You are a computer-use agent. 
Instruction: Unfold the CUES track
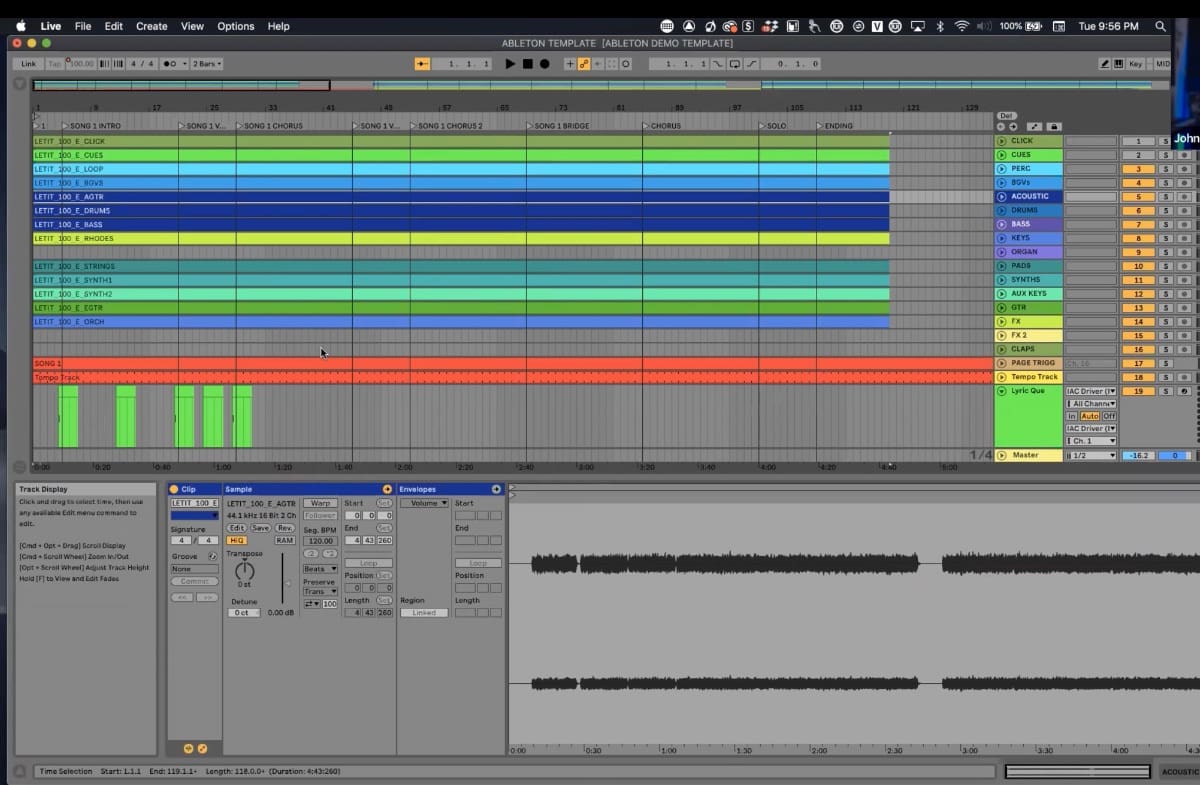pyautogui.click(x=1002, y=155)
